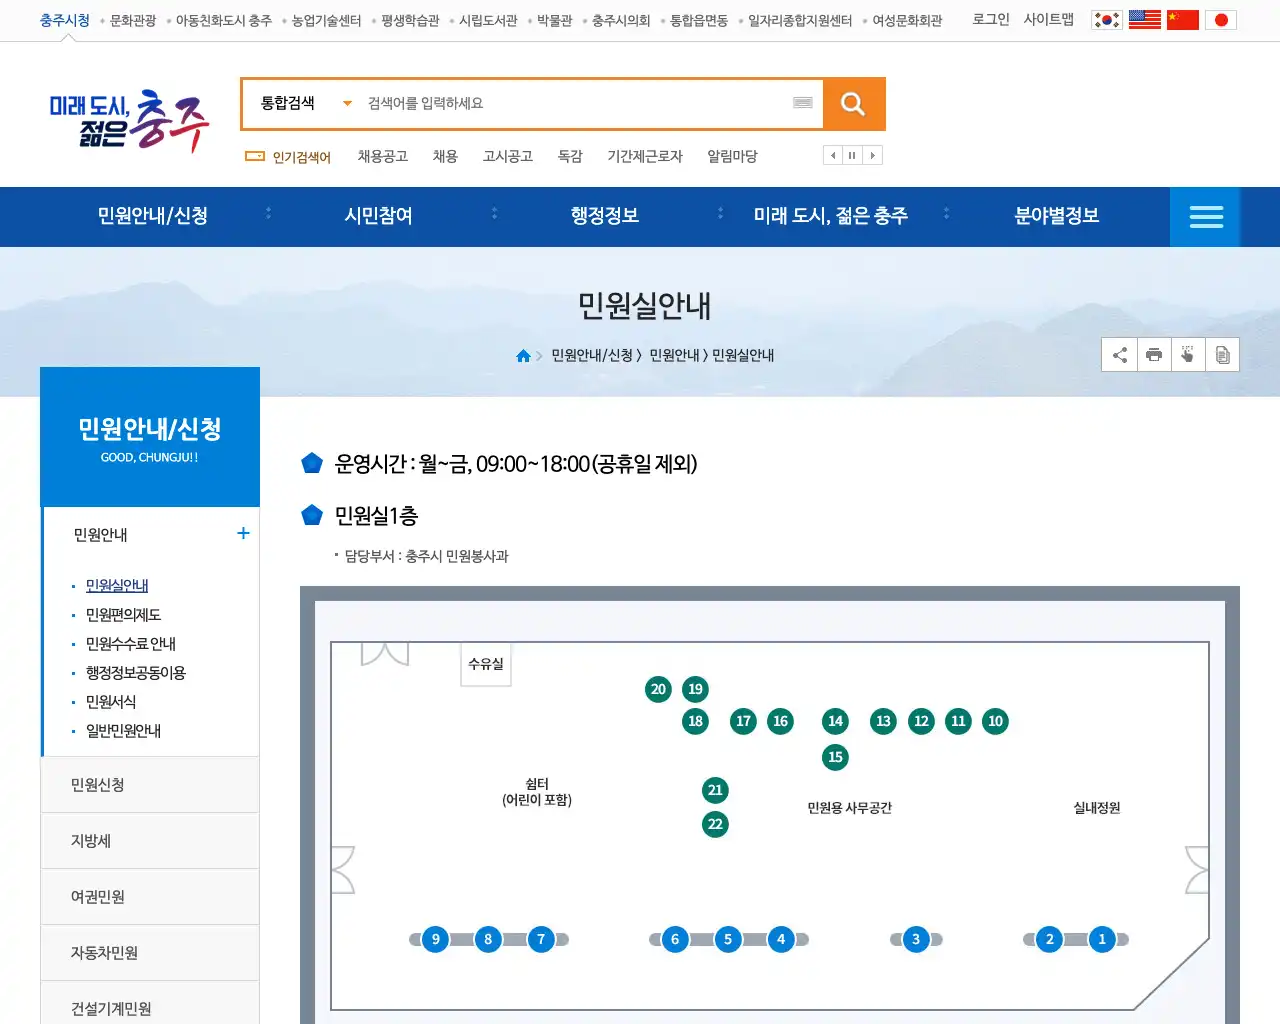Screen dimensions: 1280x1024
Task: Expand the 지방세 sidebar section
Action: [150, 841]
